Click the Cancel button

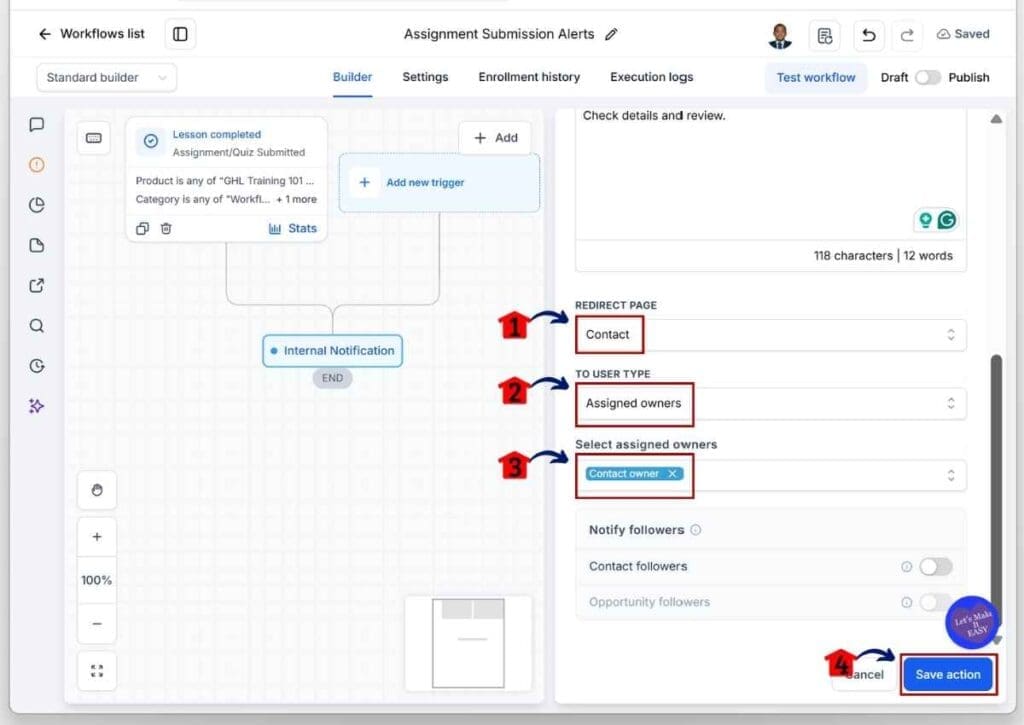[863, 675]
